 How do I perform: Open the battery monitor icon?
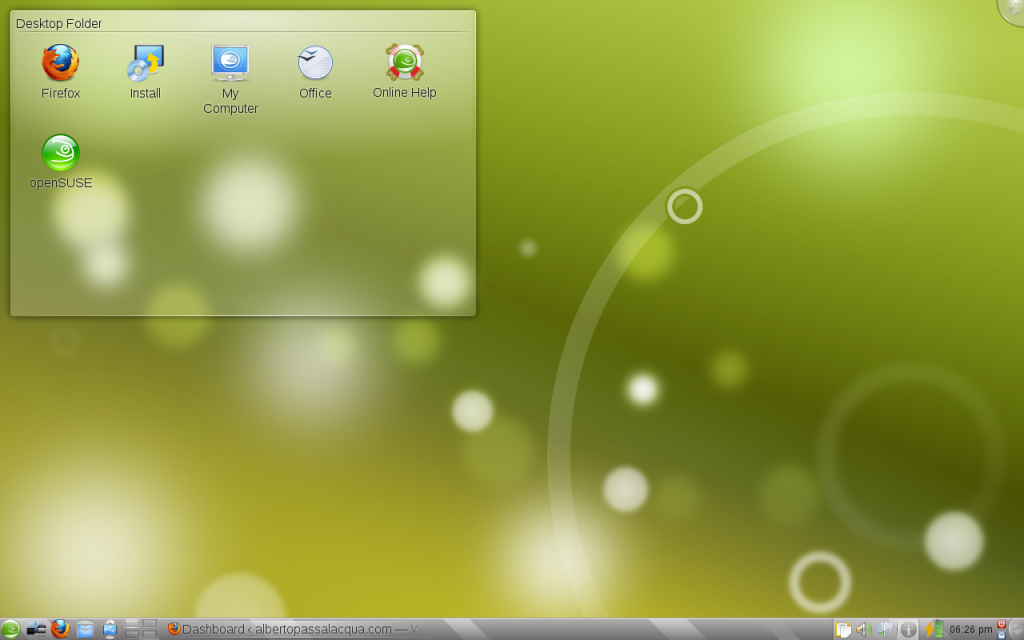tap(934, 630)
